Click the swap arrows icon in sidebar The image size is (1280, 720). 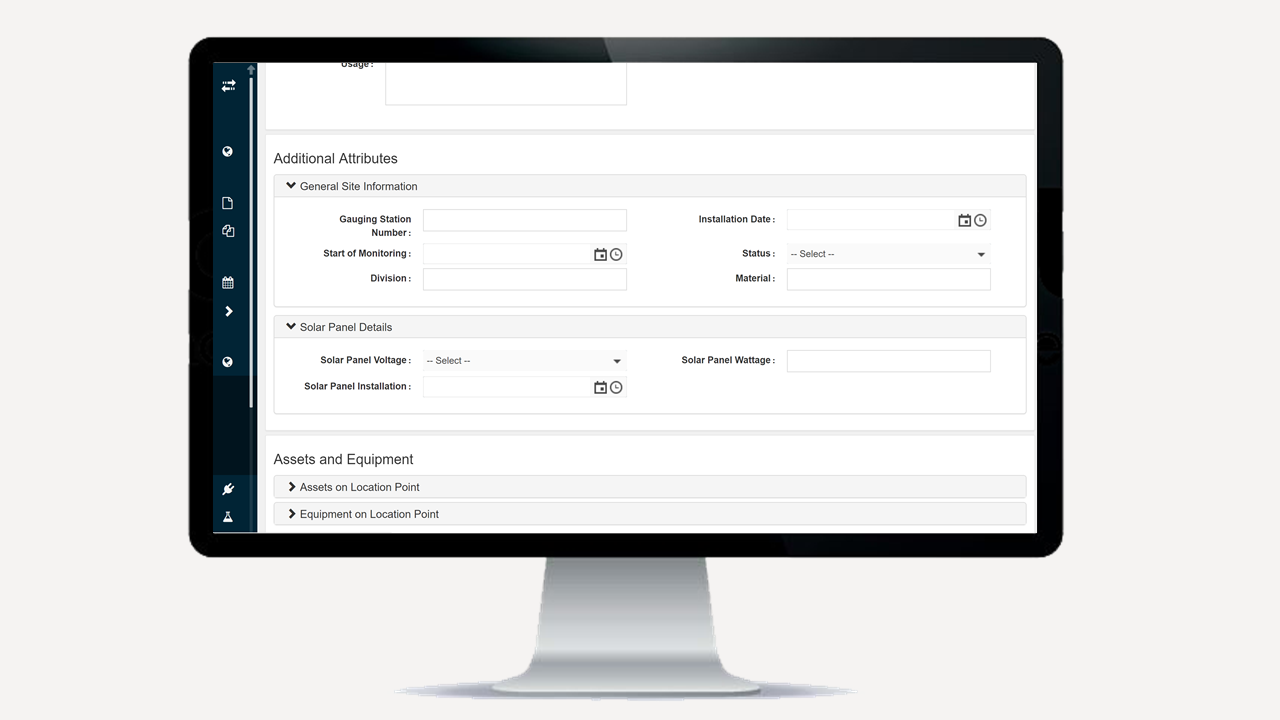click(x=228, y=86)
